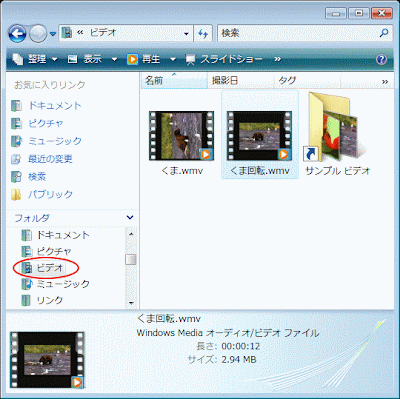Refresh the folder with the refresh button
This screenshot has width=400, height=399.
pyautogui.click(x=203, y=33)
